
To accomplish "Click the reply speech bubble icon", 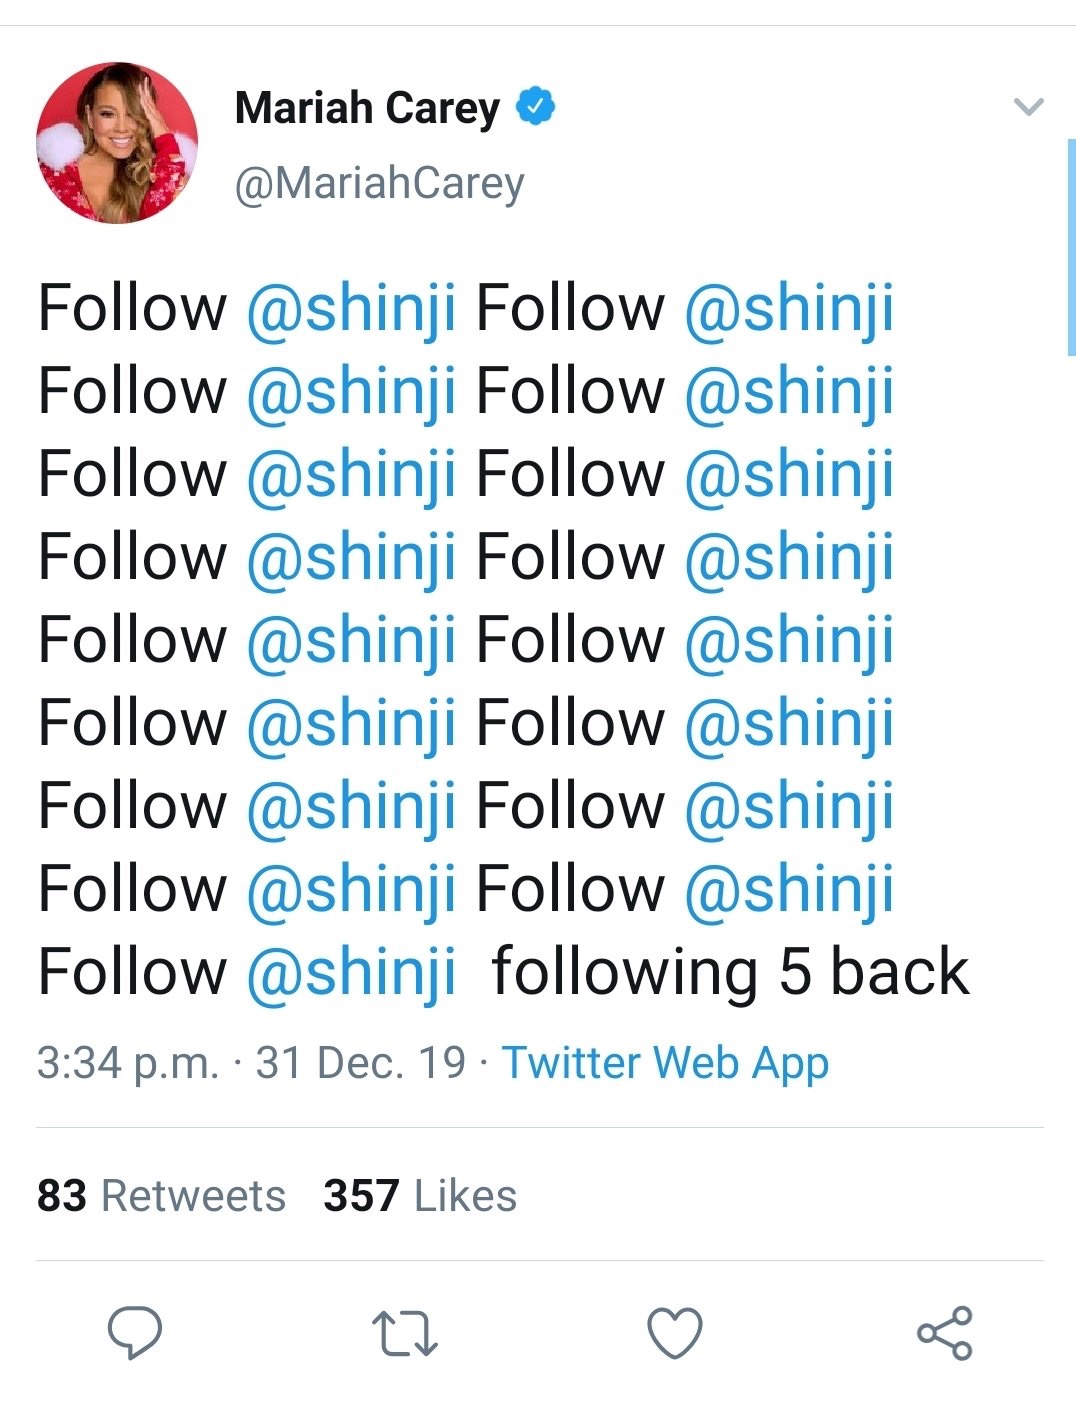I will pyautogui.click(x=135, y=1332).
